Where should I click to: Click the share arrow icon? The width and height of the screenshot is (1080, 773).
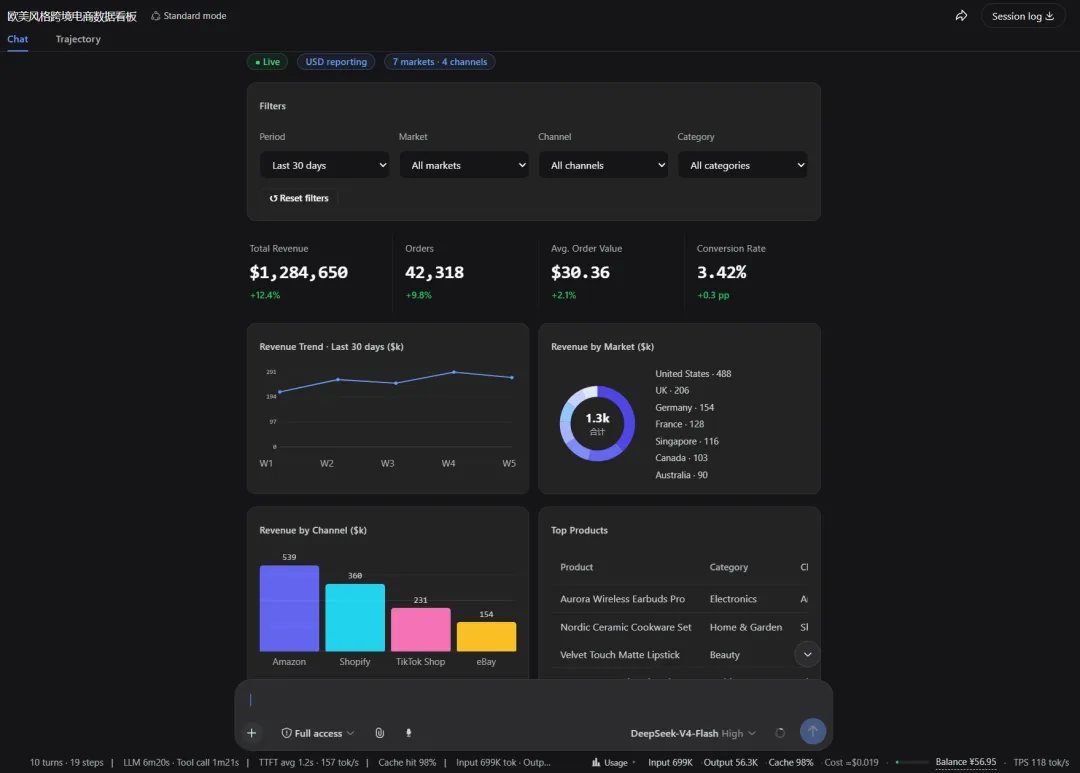coord(961,16)
